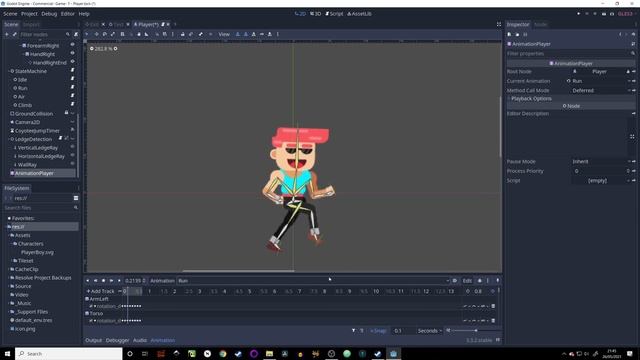
Task: Select the Move Mode tool in toolbar
Action: (x=96, y=34)
